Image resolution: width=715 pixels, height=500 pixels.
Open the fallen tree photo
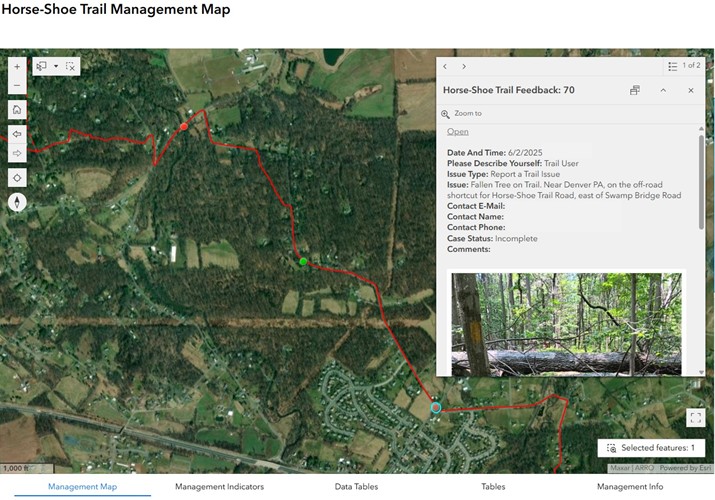point(566,324)
